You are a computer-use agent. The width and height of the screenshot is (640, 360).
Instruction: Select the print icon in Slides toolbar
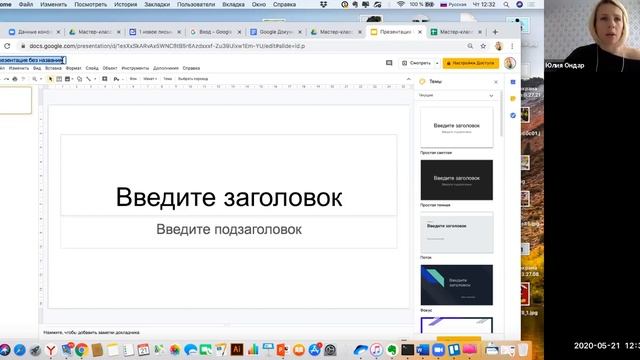click(15, 79)
